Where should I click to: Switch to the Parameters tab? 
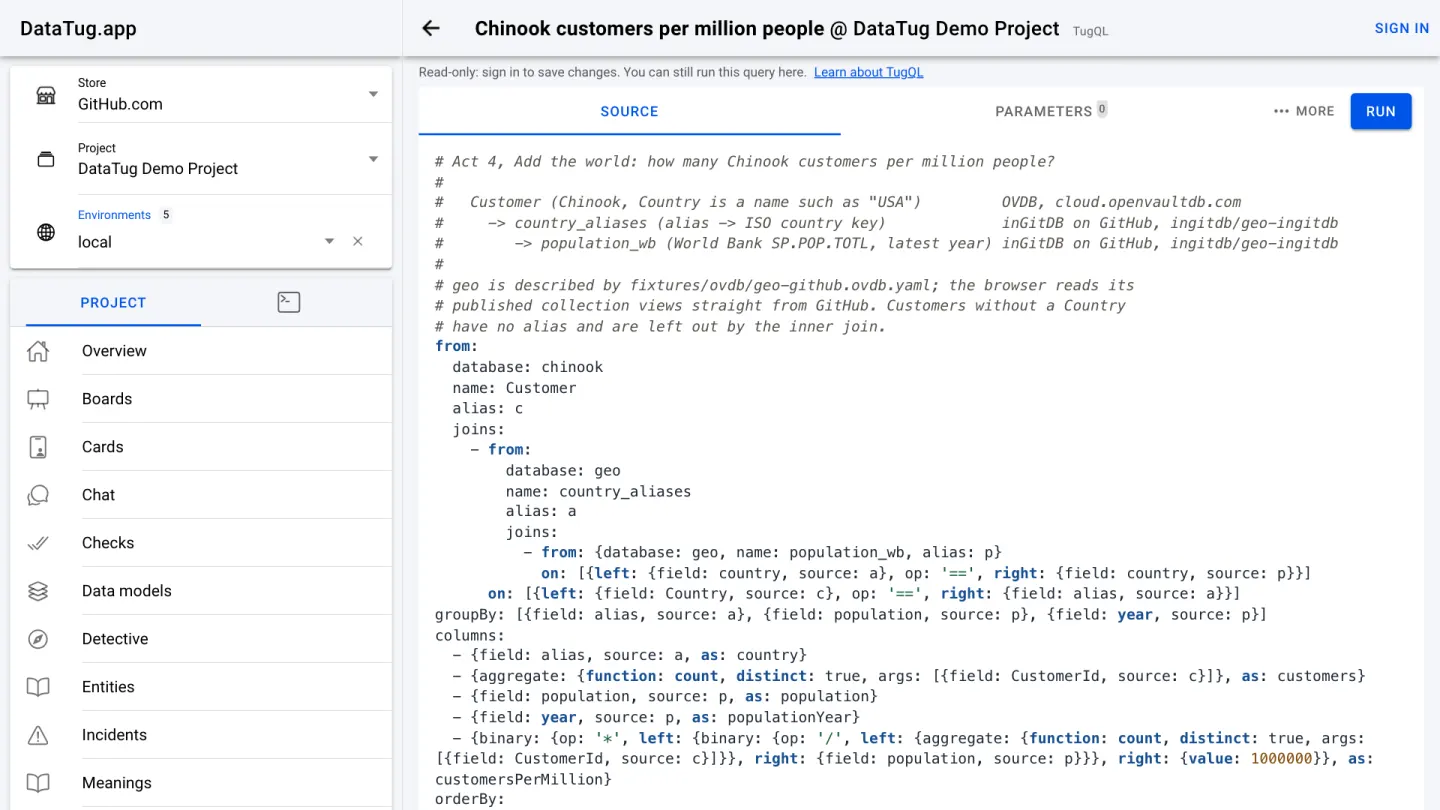click(1051, 111)
